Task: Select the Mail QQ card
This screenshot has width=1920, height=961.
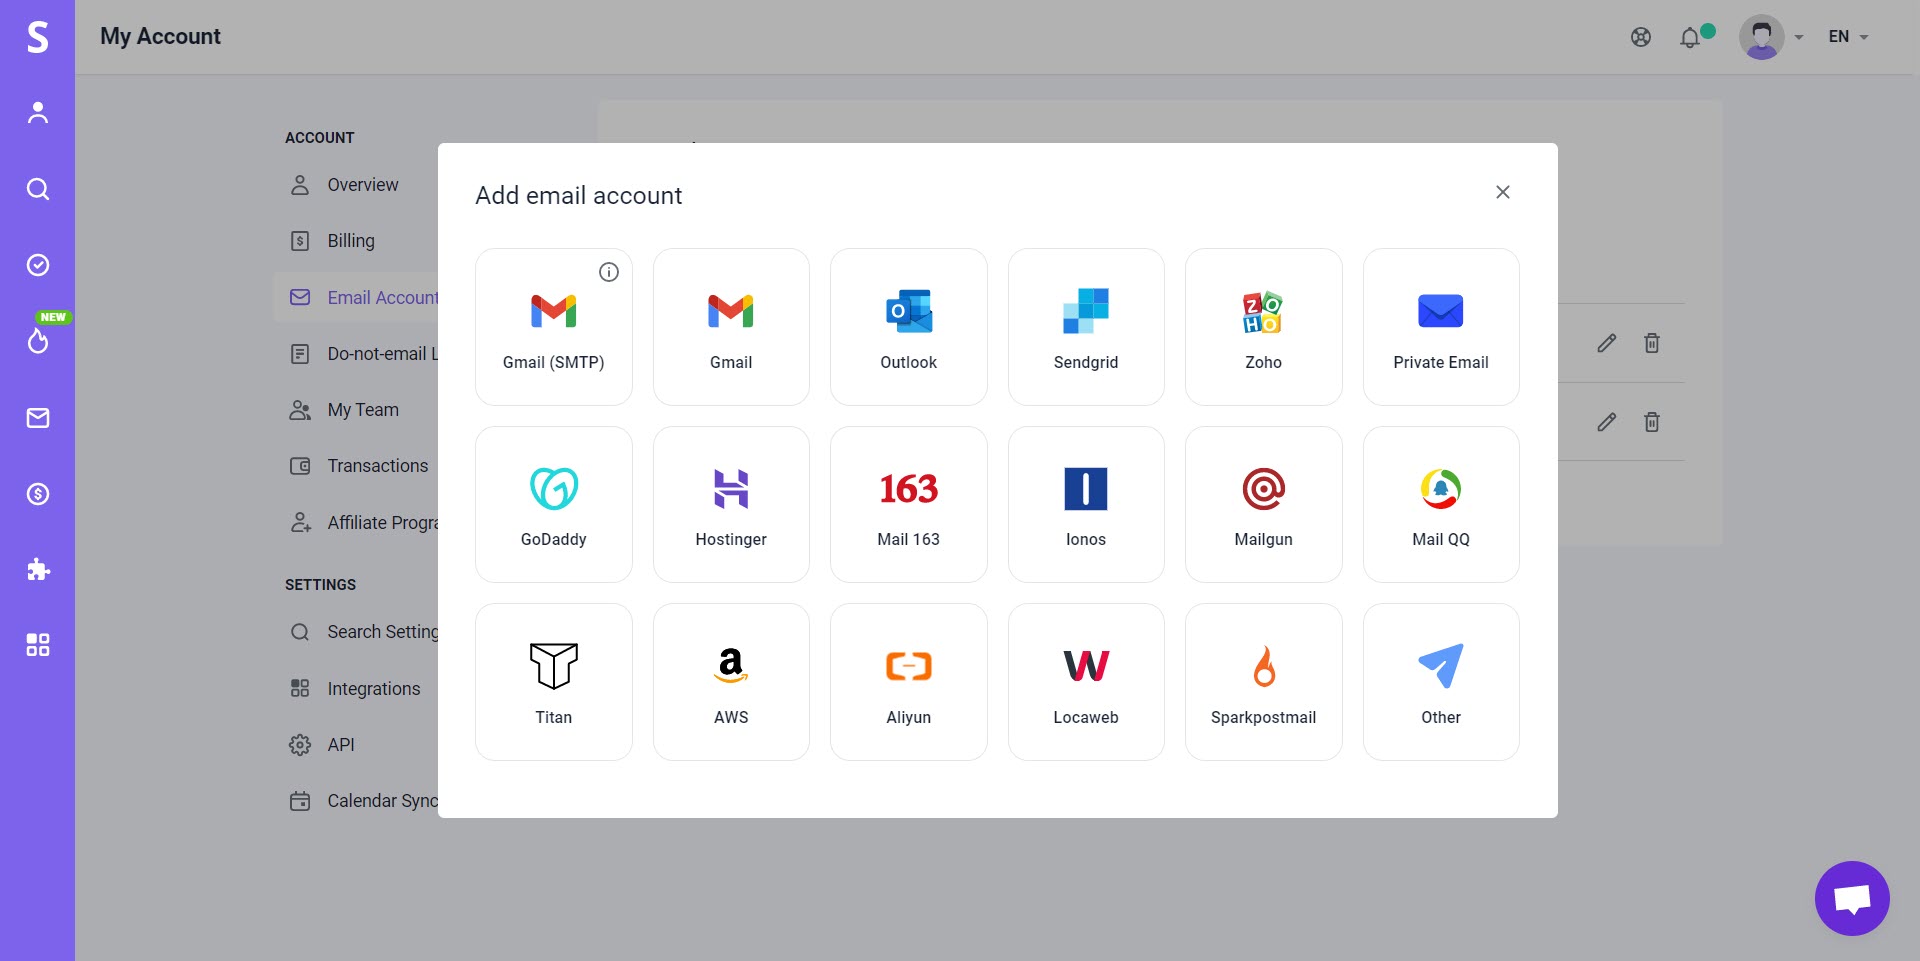Action: 1441,505
